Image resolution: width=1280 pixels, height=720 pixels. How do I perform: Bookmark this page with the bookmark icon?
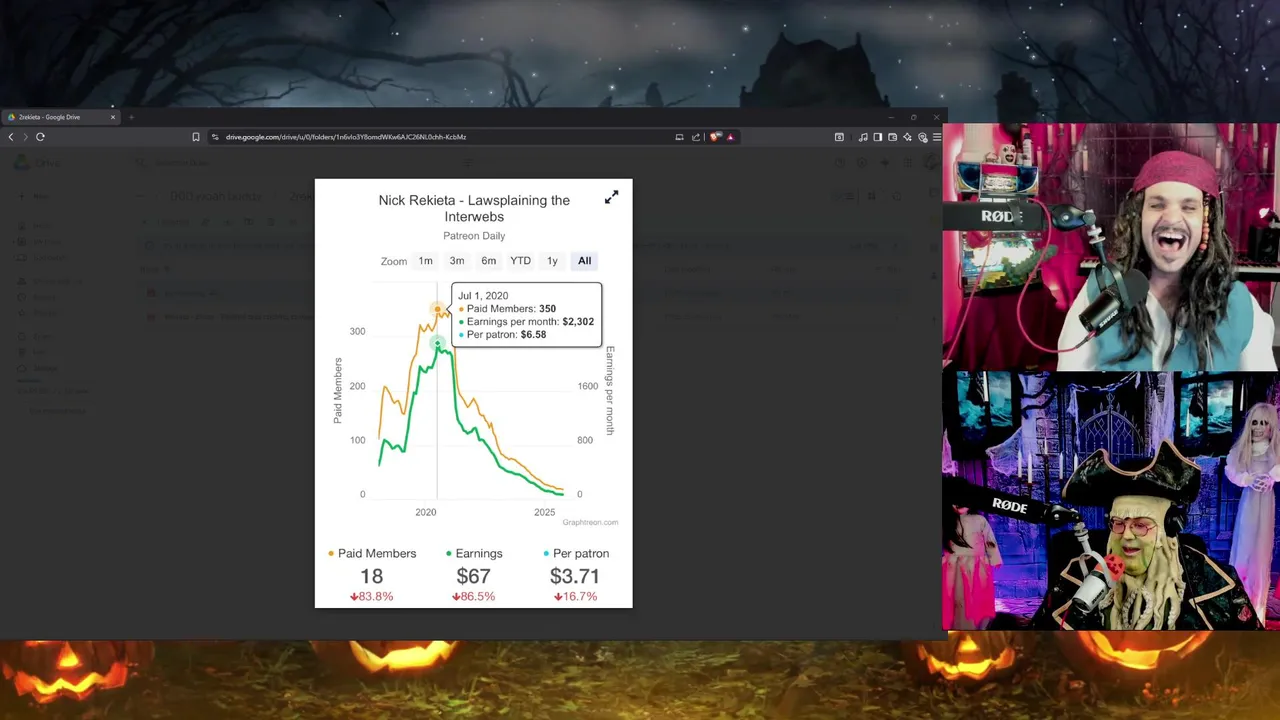click(x=196, y=137)
